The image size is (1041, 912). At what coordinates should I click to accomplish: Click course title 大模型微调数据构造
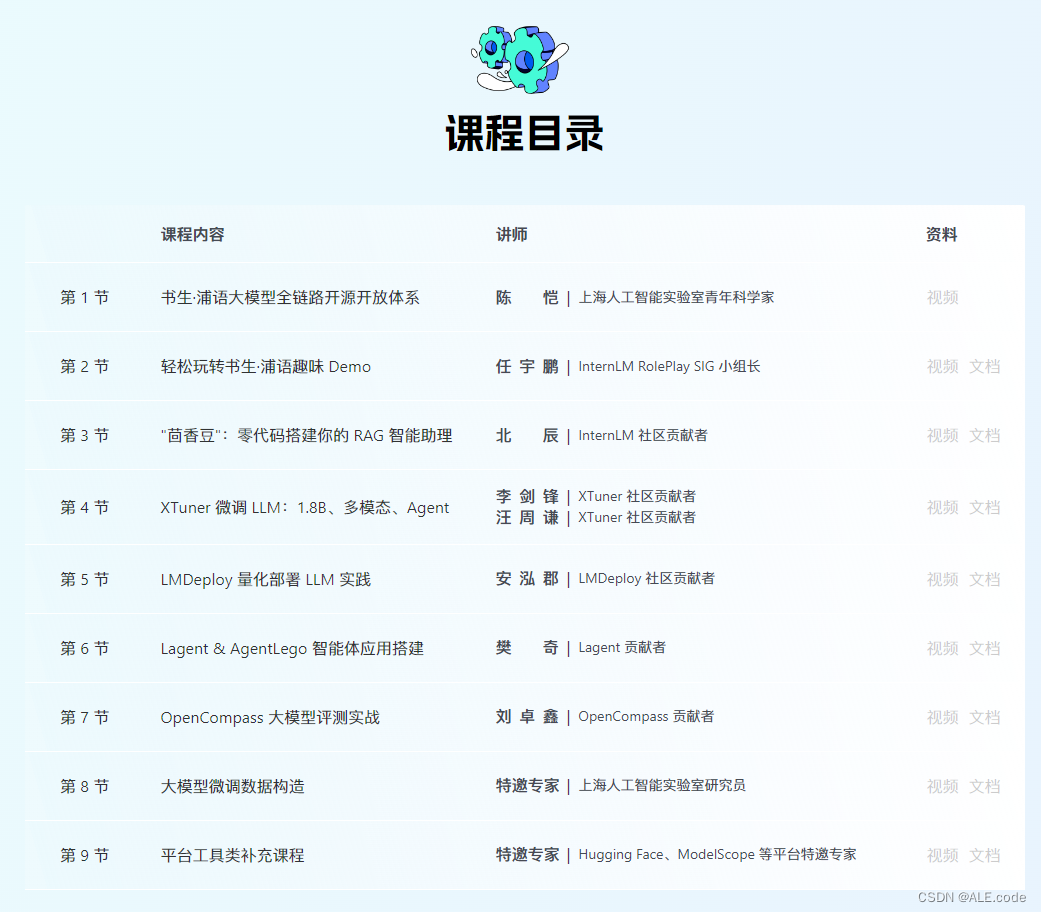tap(232, 787)
